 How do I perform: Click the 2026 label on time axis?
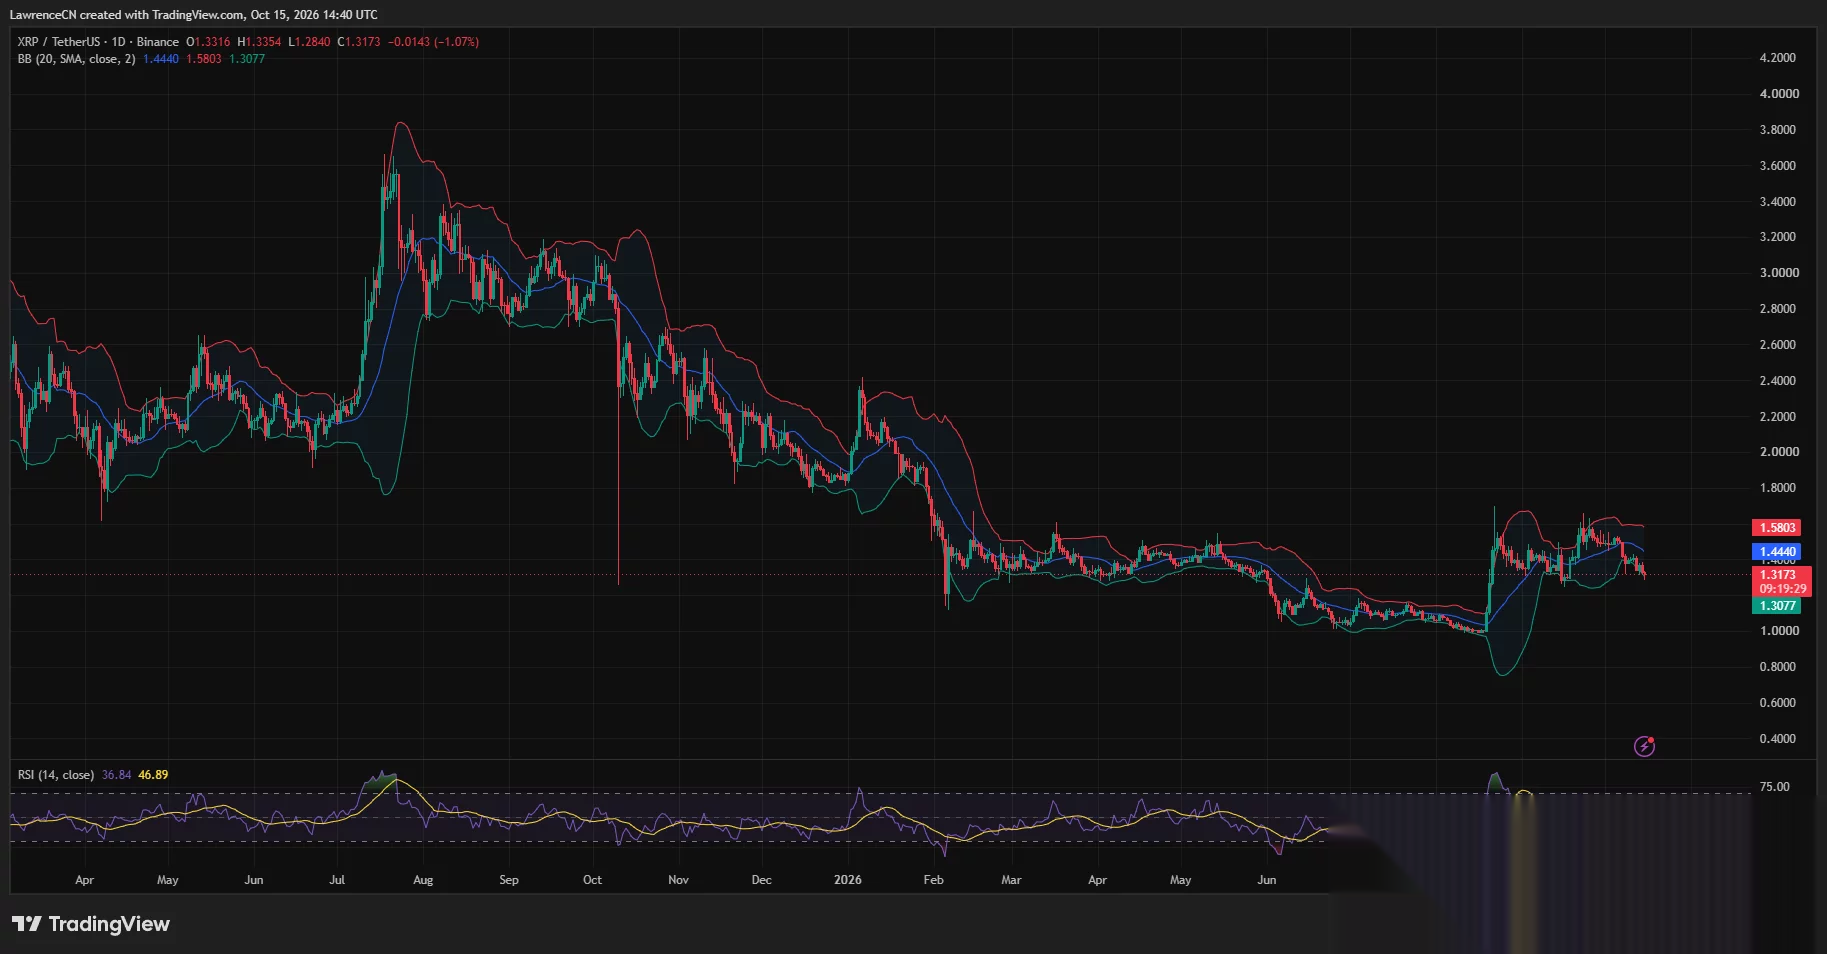pos(847,880)
